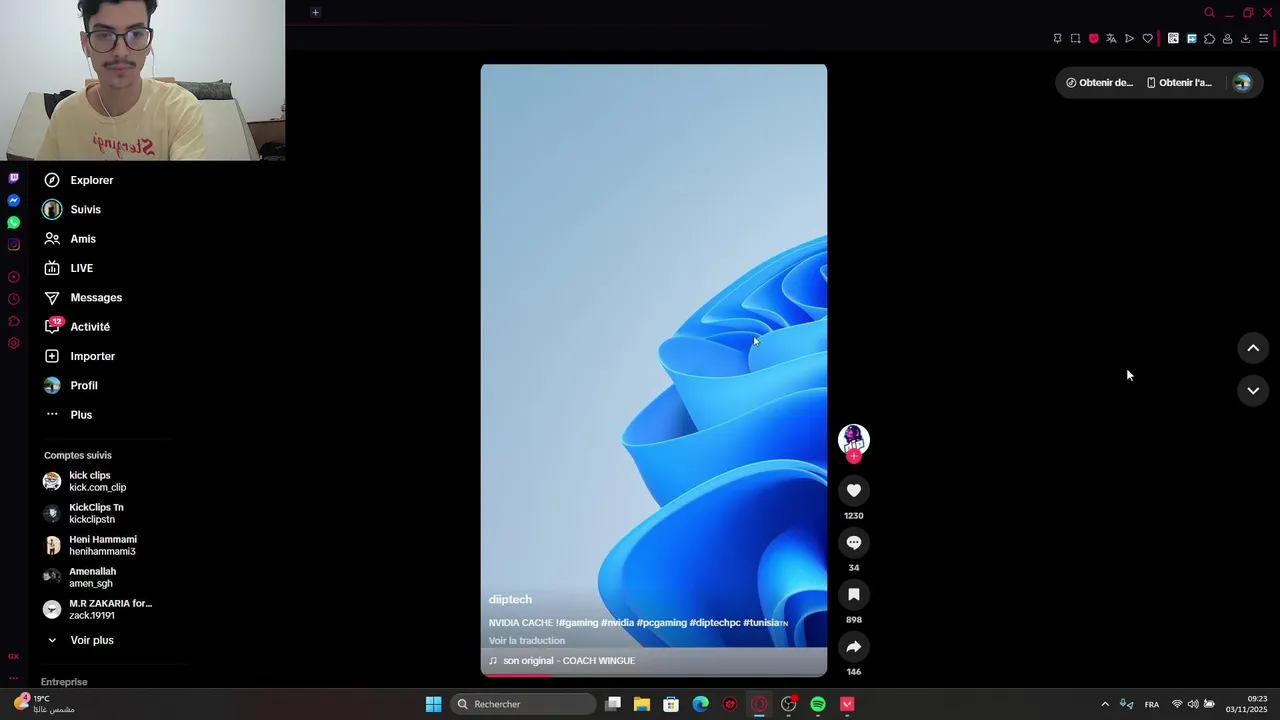This screenshot has width=1280, height=720.
Task: Open a new browser tab with plus
Action: (315, 12)
